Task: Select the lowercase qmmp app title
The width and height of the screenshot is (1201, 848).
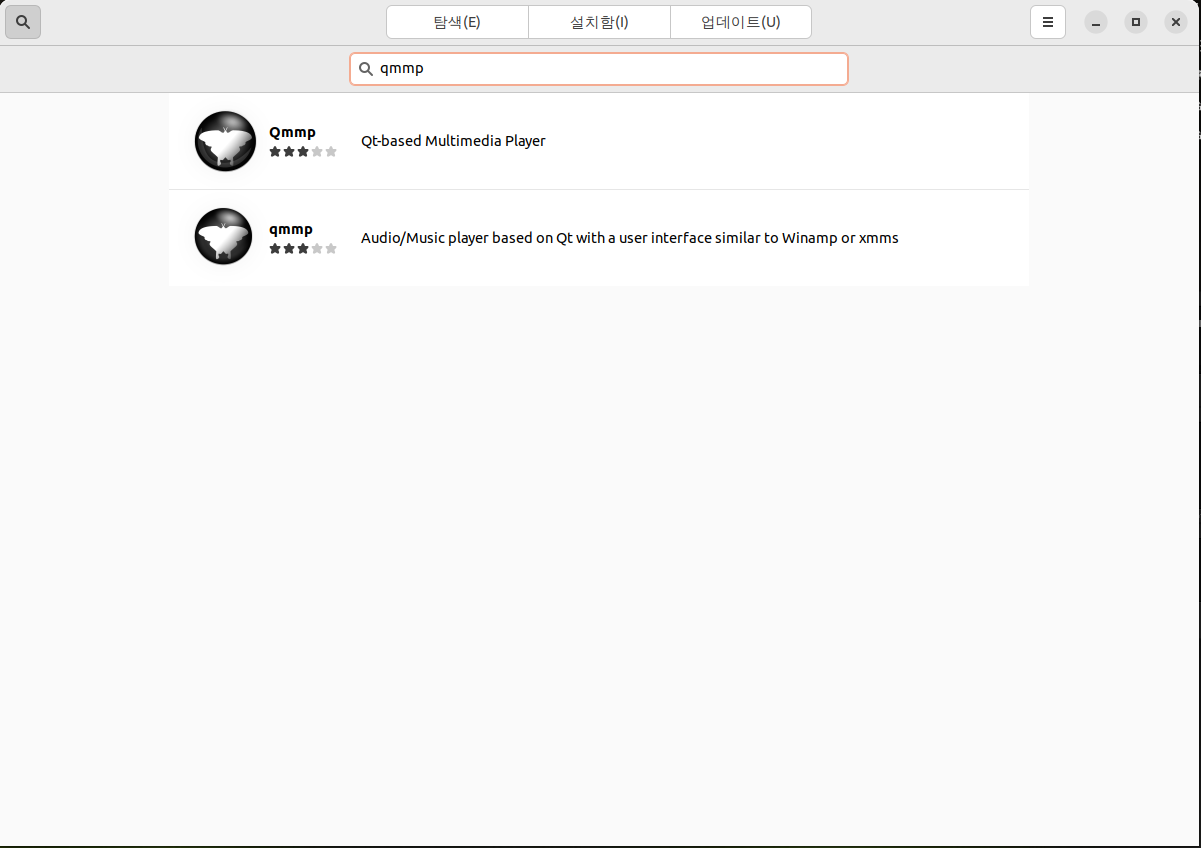Action: pyautogui.click(x=291, y=229)
